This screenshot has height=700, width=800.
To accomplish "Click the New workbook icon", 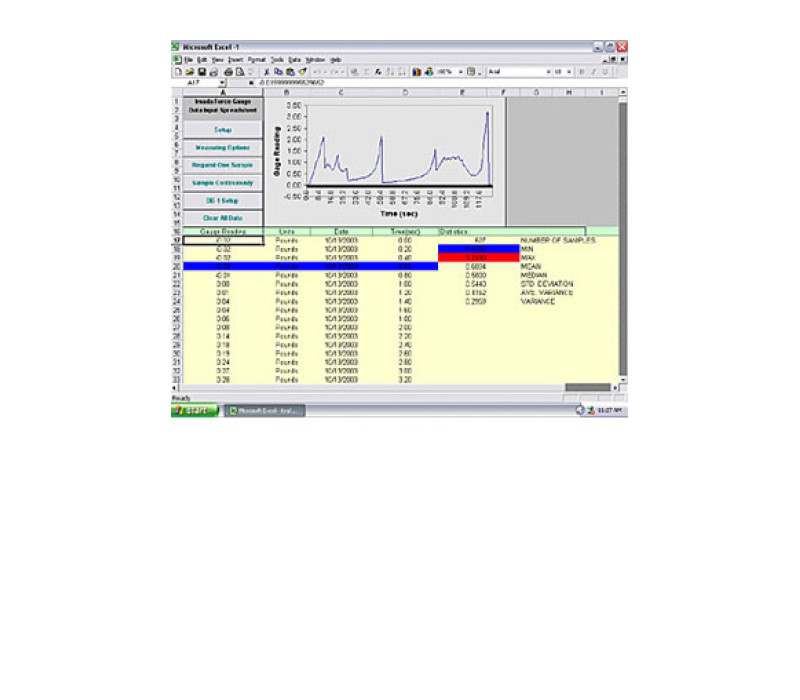I will (x=178, y=72).
